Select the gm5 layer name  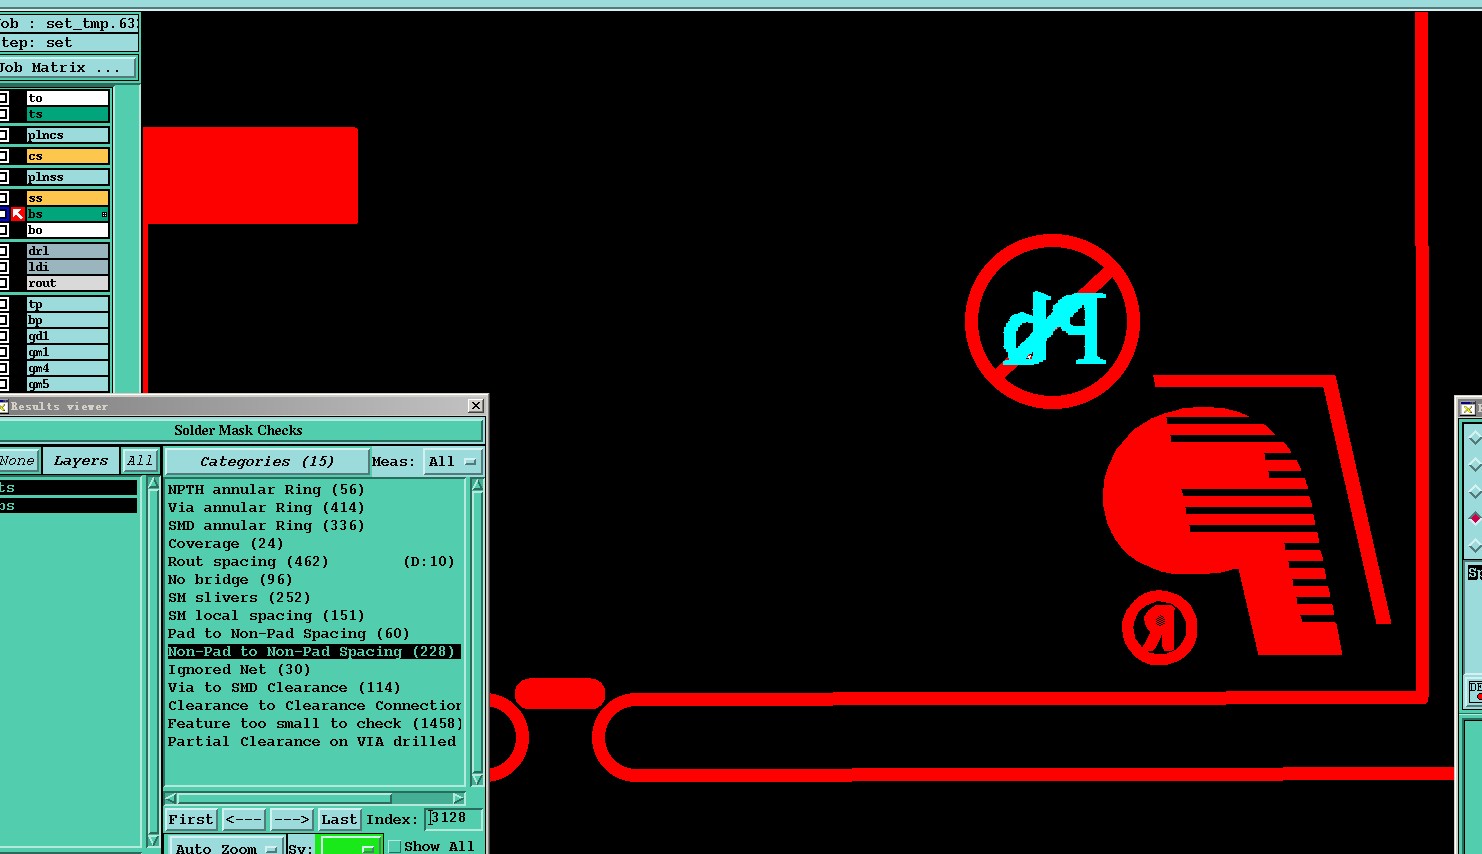[67, 384]
